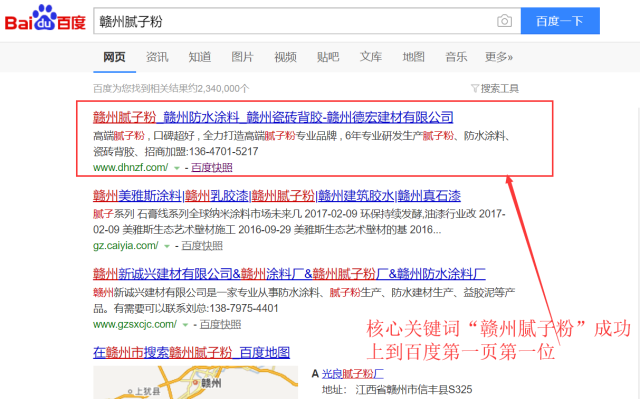This screenshot has width=640, height=399.
Task: Click the phone number 138-7975-4401 text
Action: click(244, 308)
